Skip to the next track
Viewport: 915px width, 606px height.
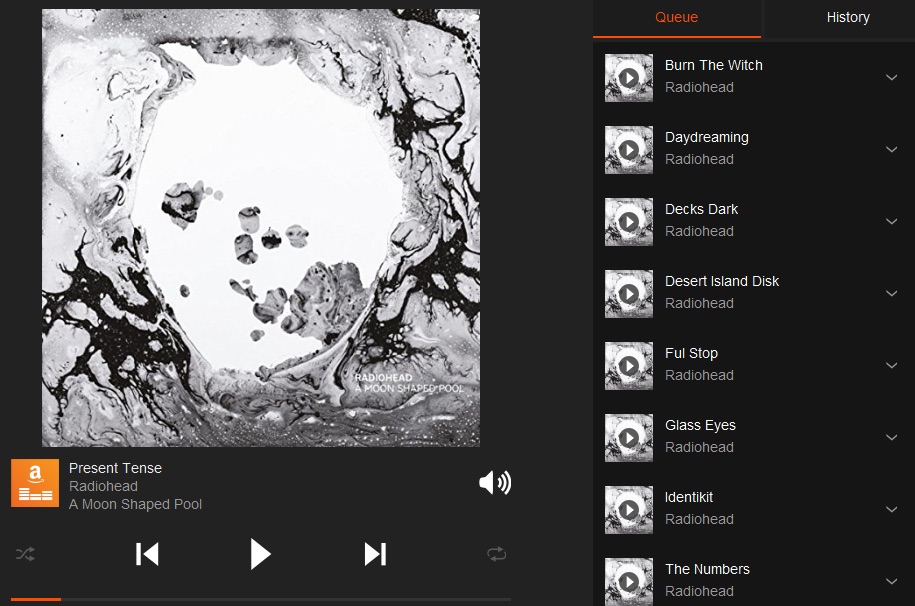pyautogui.click(x=375, y=554)
